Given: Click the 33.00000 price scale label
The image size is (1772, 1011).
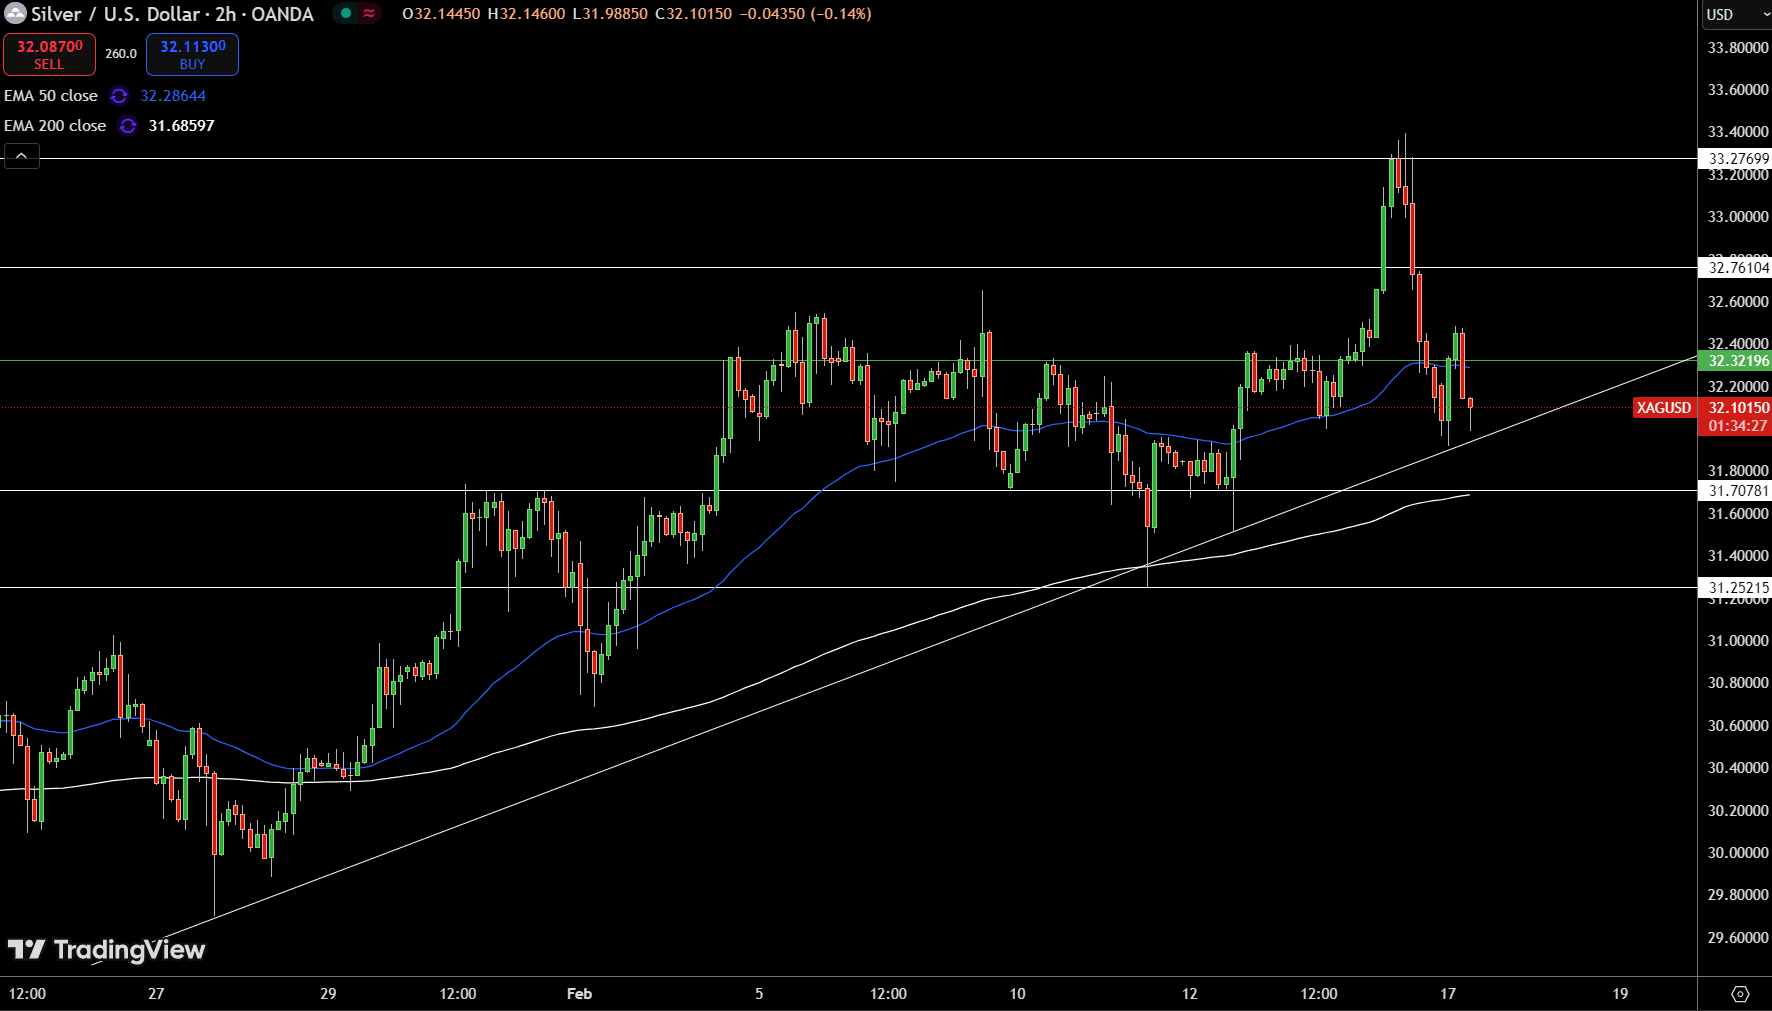Looking at the screenshot, I should (1738, 216).
